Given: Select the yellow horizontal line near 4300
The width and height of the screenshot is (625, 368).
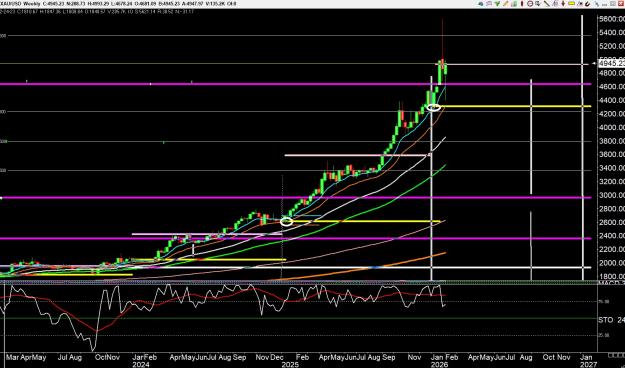Looking at the screenshot, I should 516,106.
